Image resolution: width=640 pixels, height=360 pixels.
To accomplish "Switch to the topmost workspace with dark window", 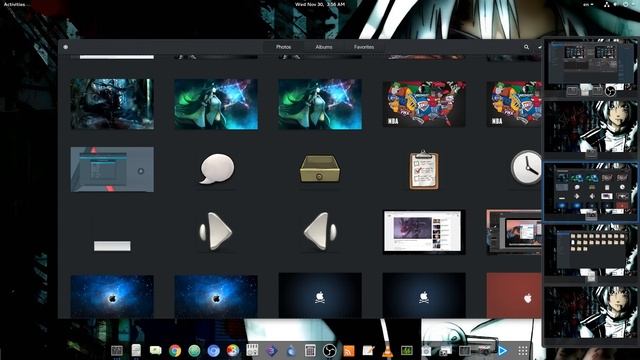I will coord(591,67).
